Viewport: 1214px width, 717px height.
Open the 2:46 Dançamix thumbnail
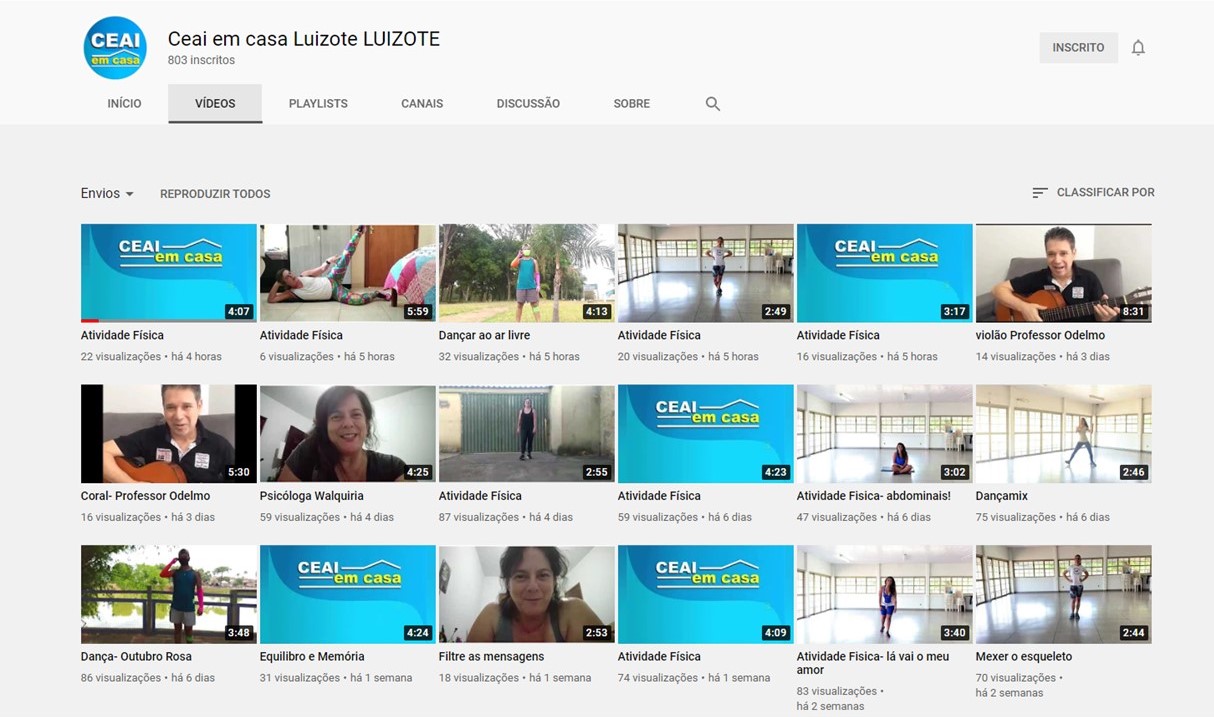1064,434
